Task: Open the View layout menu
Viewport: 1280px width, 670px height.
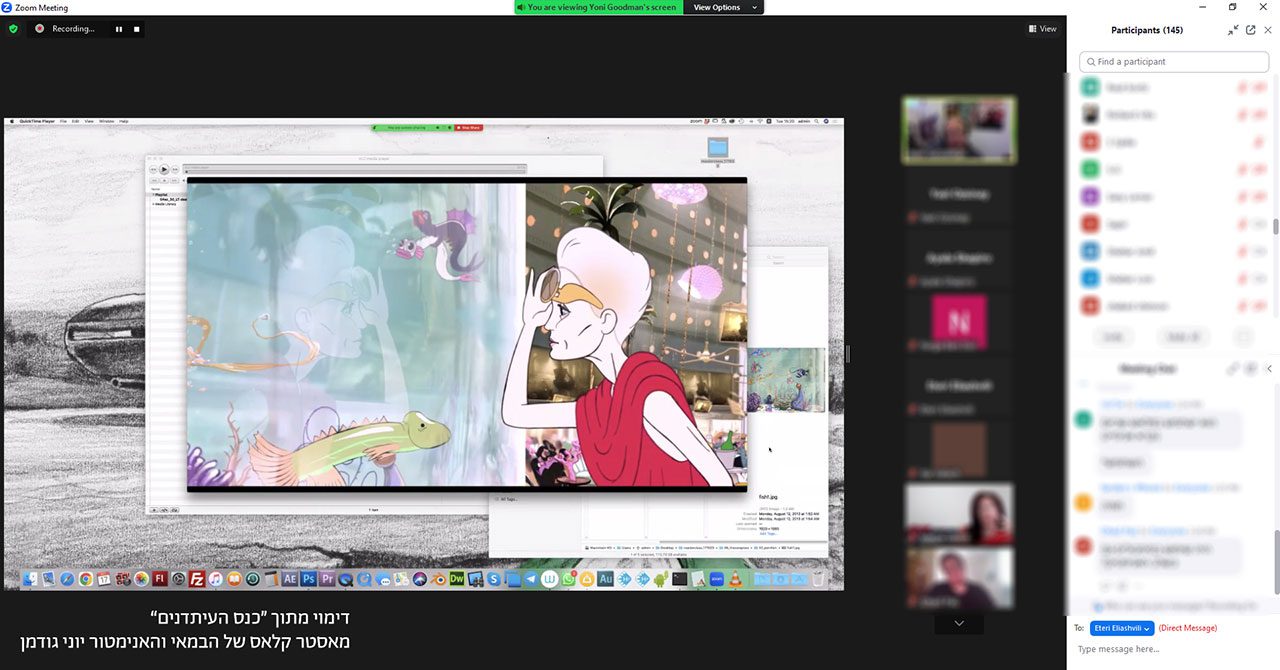Action: [1042, 29]
